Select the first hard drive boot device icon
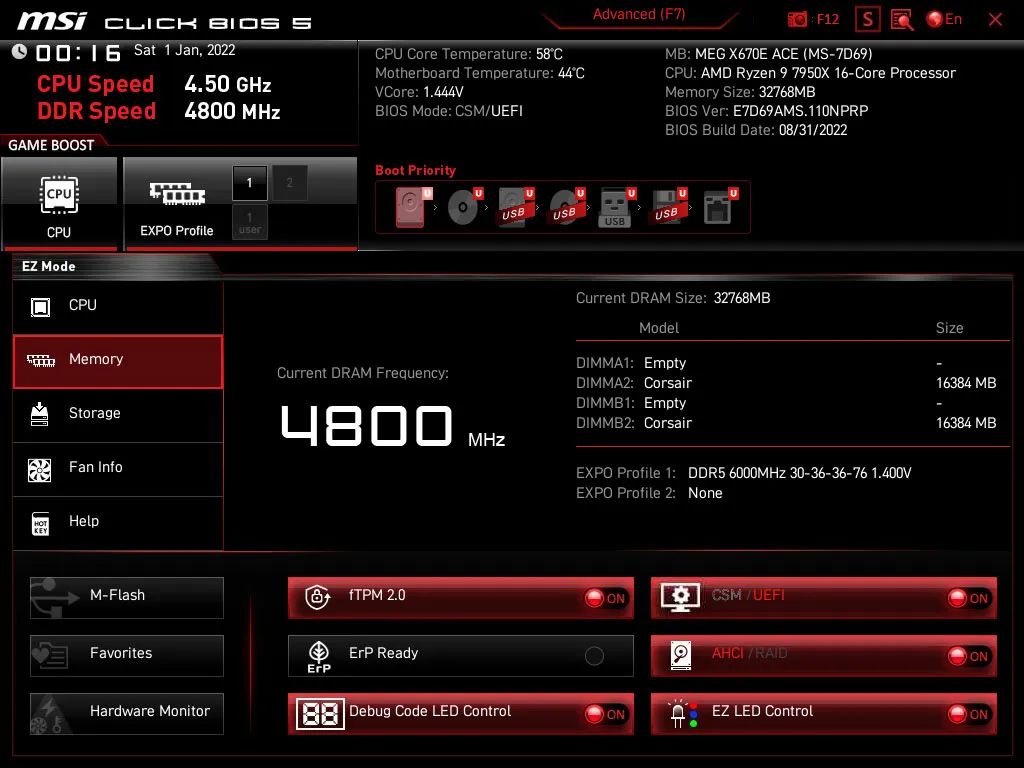 (x=411, y=207)
